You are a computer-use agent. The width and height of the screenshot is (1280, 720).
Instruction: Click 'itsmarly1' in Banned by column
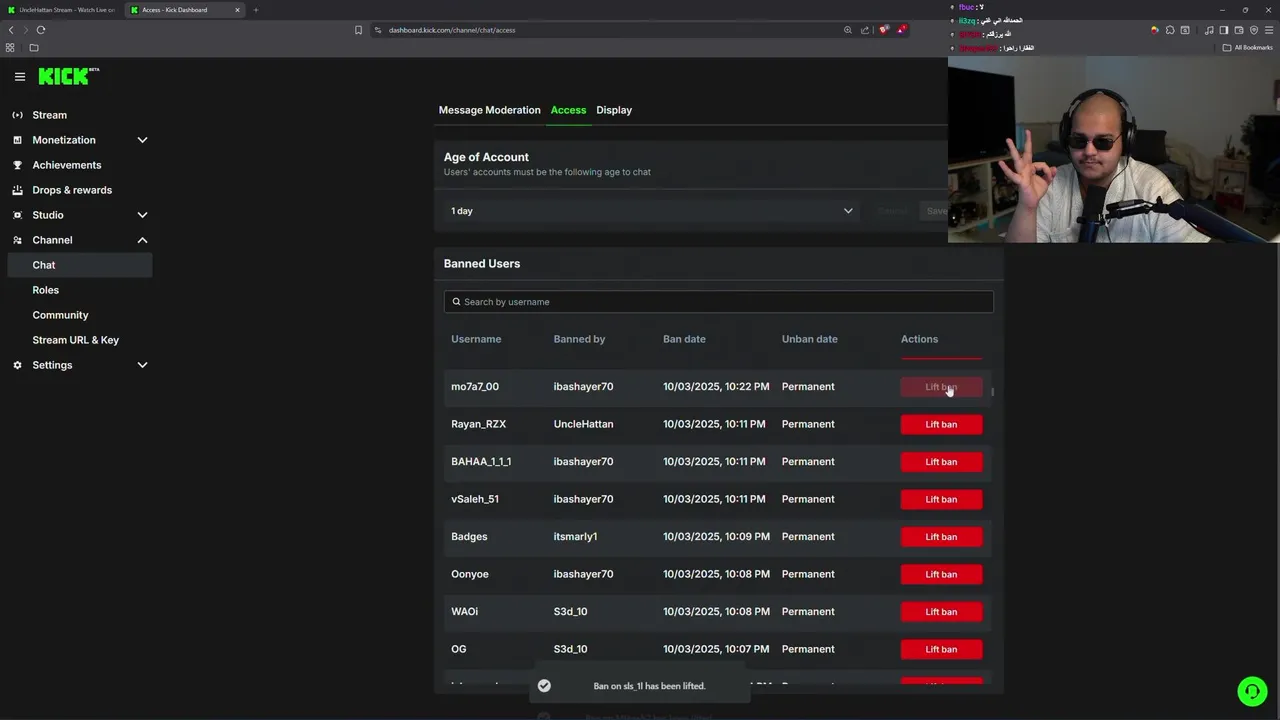click(x=575, y=537)
